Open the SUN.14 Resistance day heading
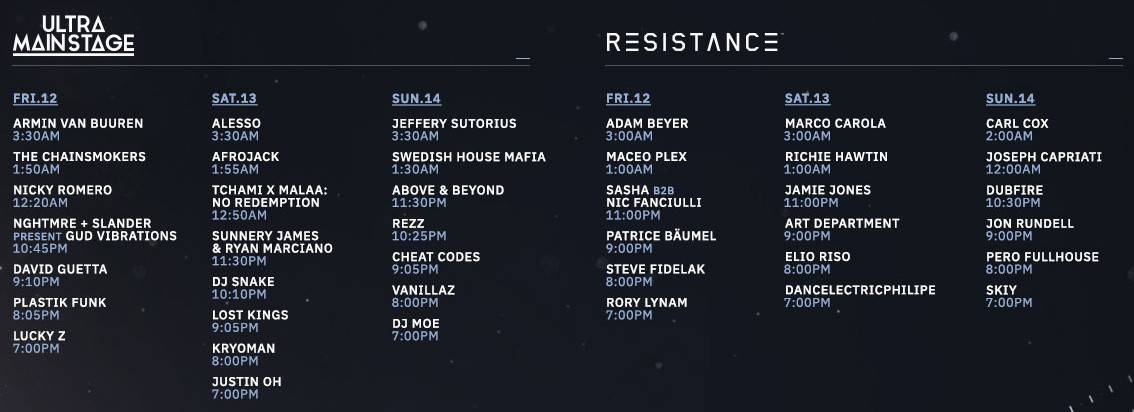Viewport: 1134px width, 412px height. pyautogui.click(x=1010, y=99)
